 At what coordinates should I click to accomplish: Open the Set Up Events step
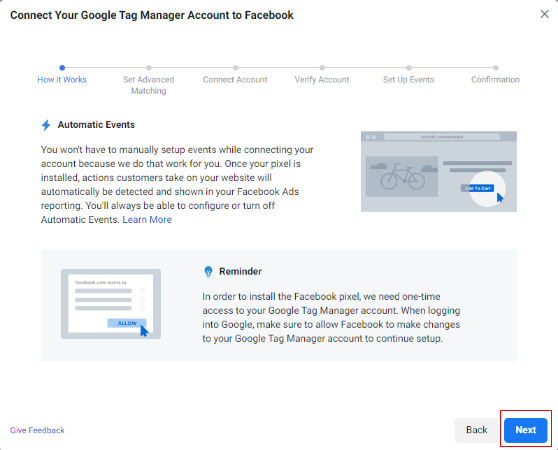tap(409, 79)
